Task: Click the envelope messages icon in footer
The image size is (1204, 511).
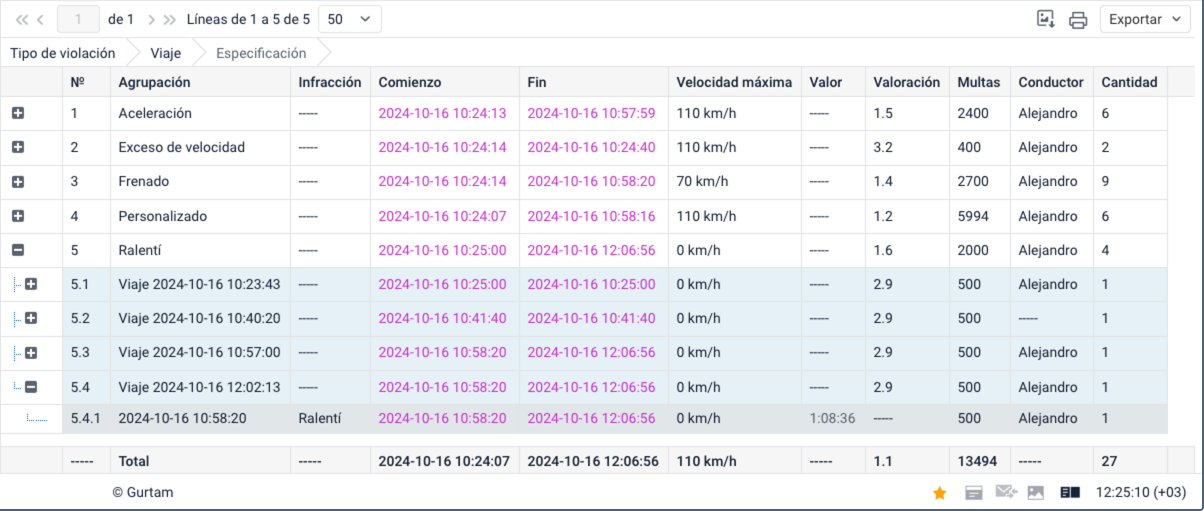Action: tap(1005, 492)
